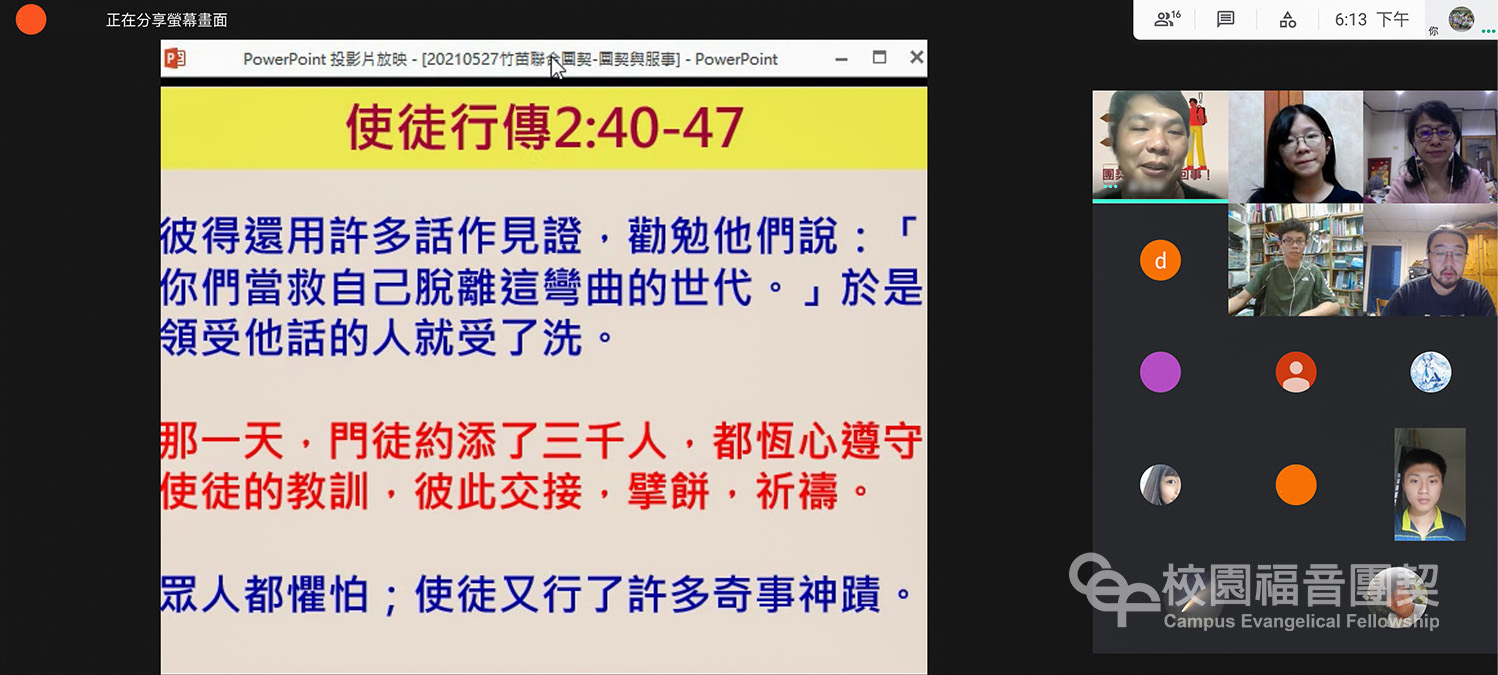This screenshot has height=675, width=1498.
Task: Select video tile of woman in dark top
Action: [1296, 146]
